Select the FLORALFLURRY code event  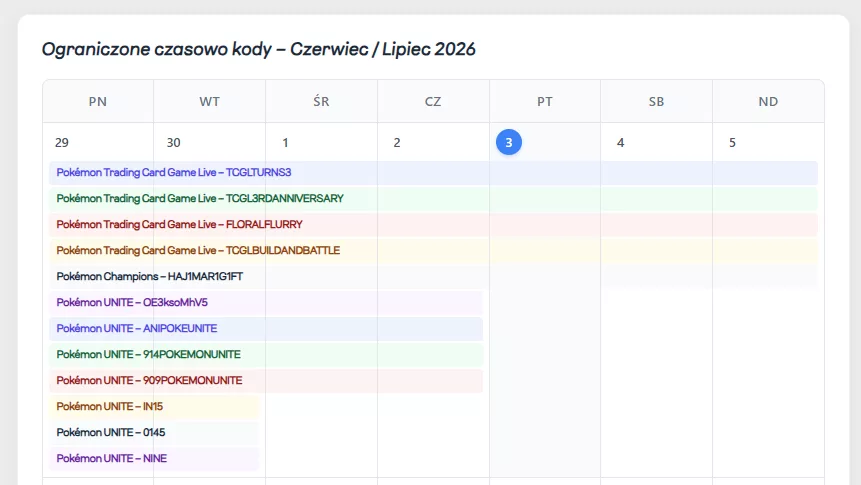click(x=433, y=224)
